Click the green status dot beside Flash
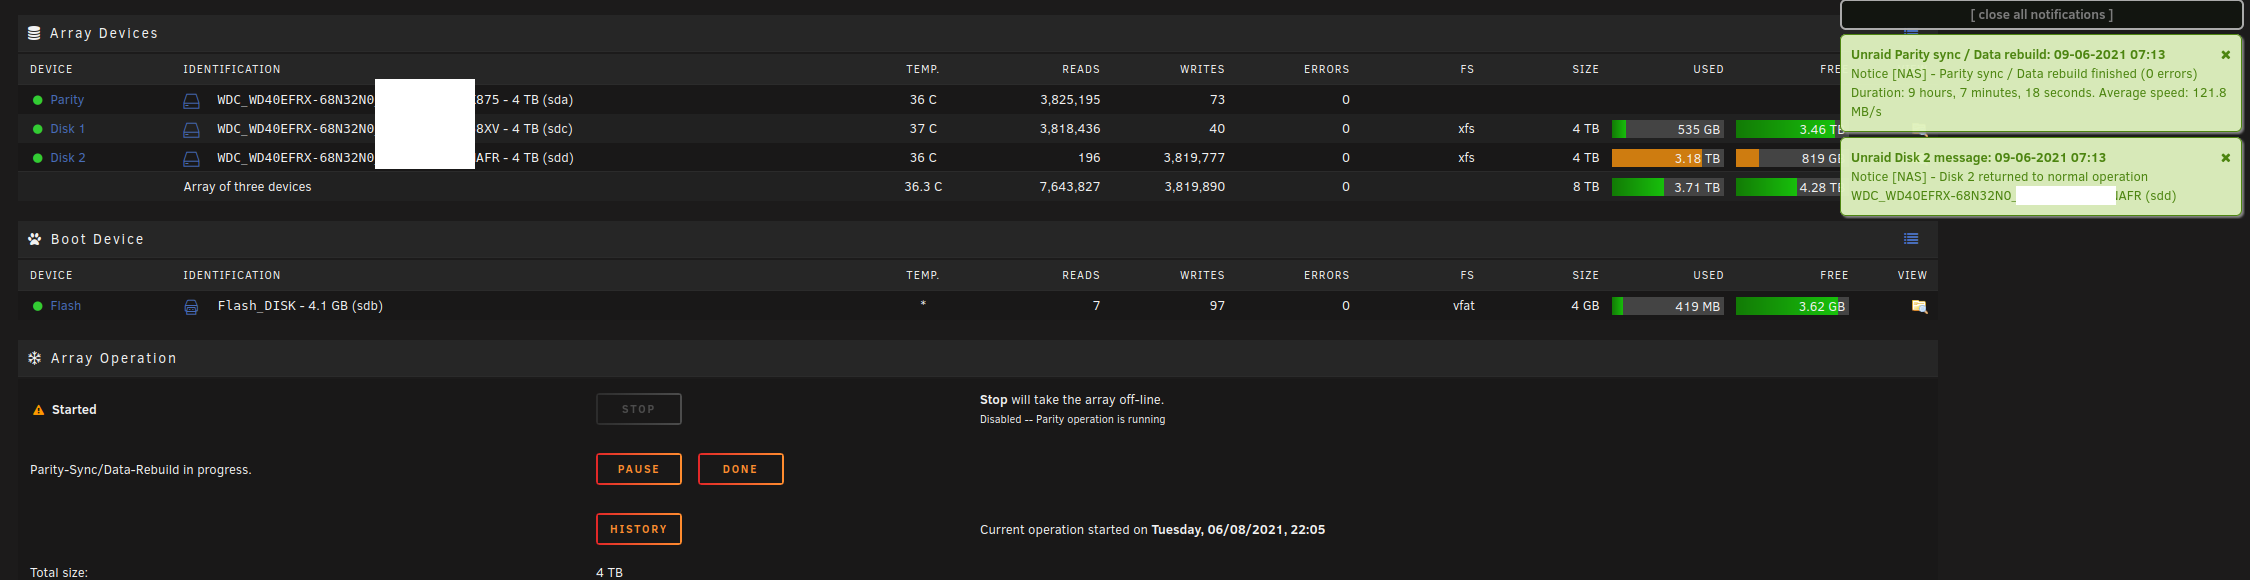 pos(38,306)
